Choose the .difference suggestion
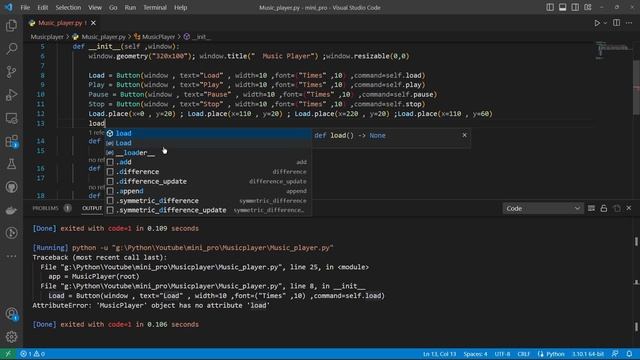Screen dimensions: 640x360 [208, 172]
